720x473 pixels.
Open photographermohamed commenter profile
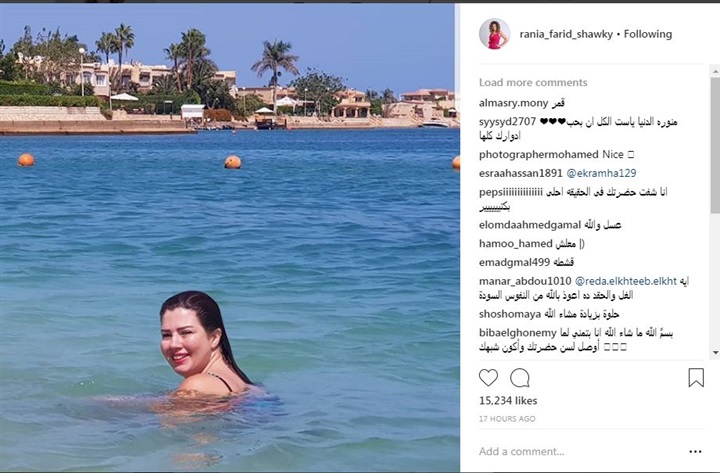tap(539, 154)
